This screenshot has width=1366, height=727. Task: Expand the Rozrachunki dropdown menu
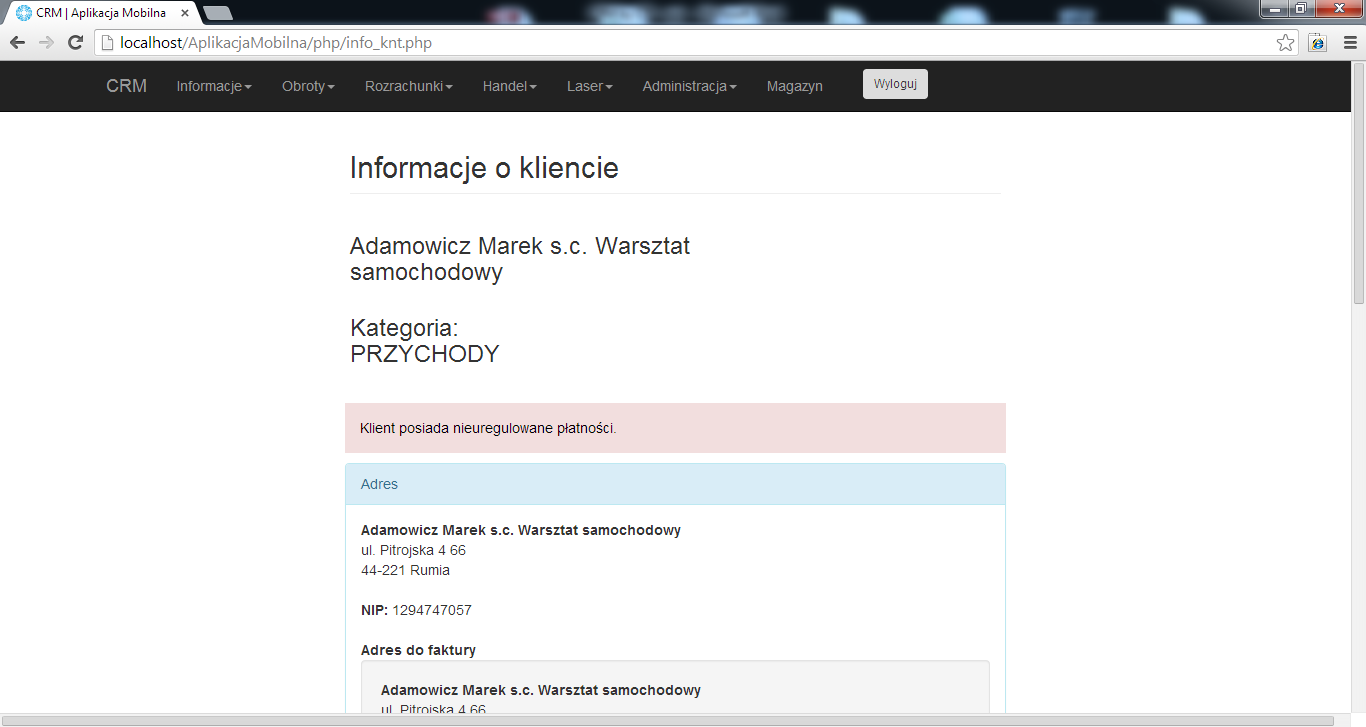pos(409,86)
